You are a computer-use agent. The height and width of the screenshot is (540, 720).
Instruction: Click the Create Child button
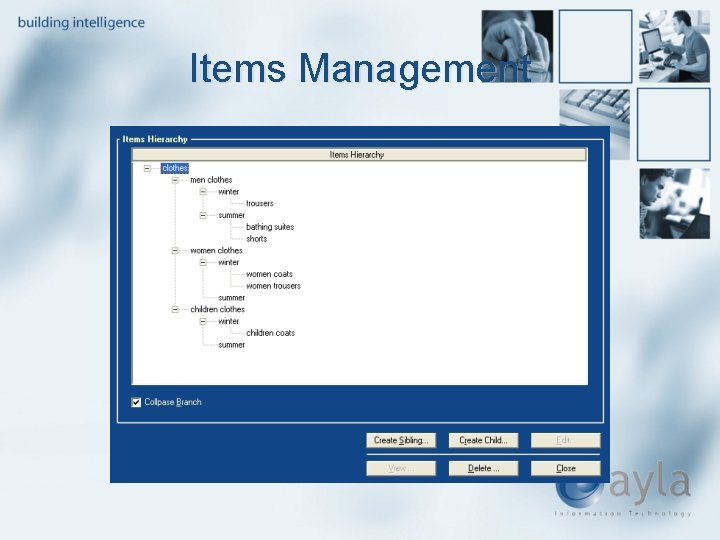tap(484, 440)
